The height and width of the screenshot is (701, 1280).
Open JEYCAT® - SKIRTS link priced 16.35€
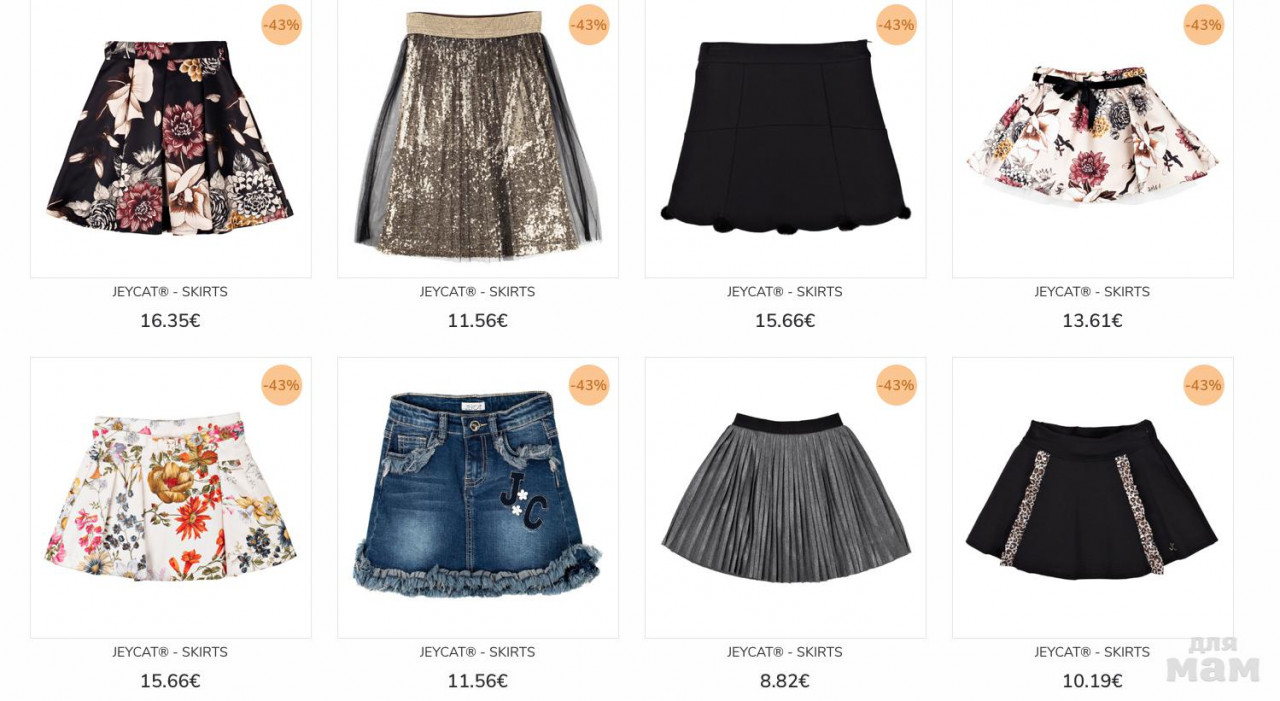coord(170,292)
